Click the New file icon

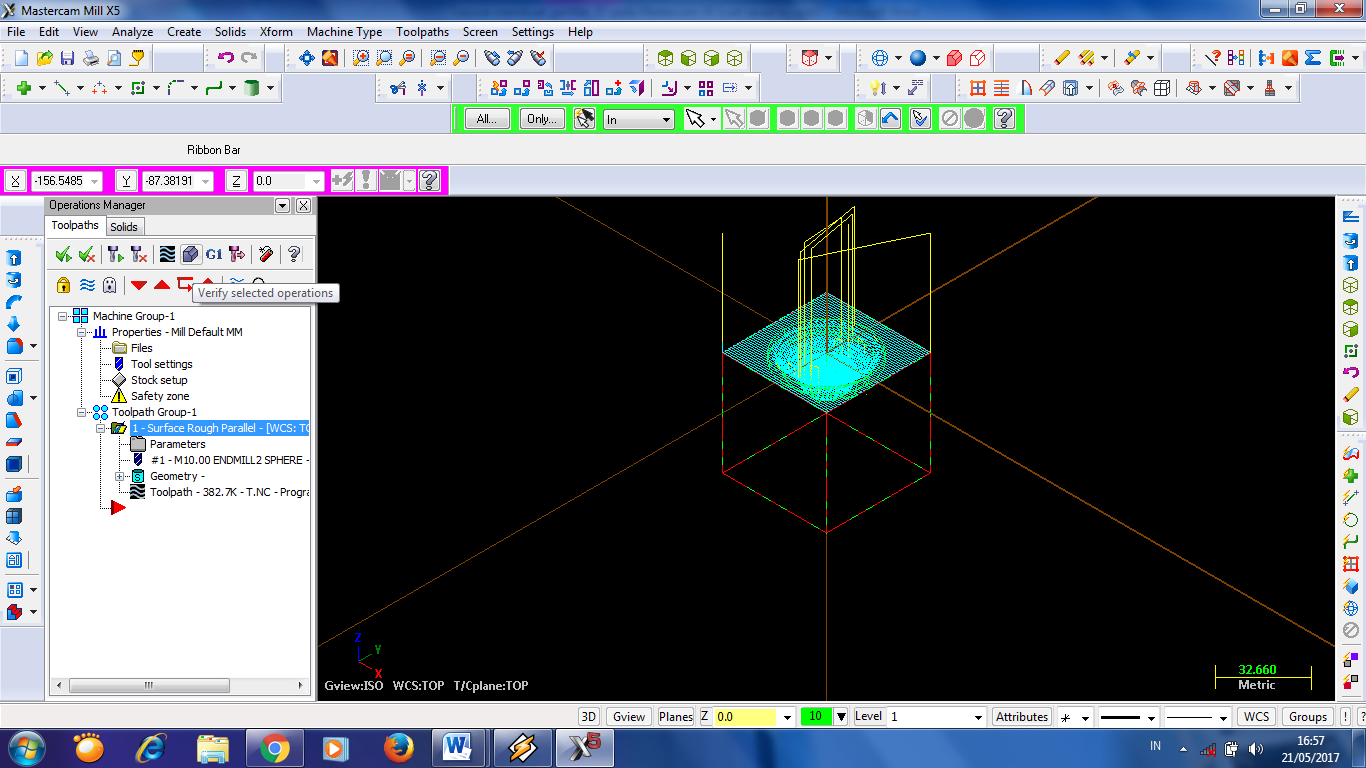click(x=21, y=58)
